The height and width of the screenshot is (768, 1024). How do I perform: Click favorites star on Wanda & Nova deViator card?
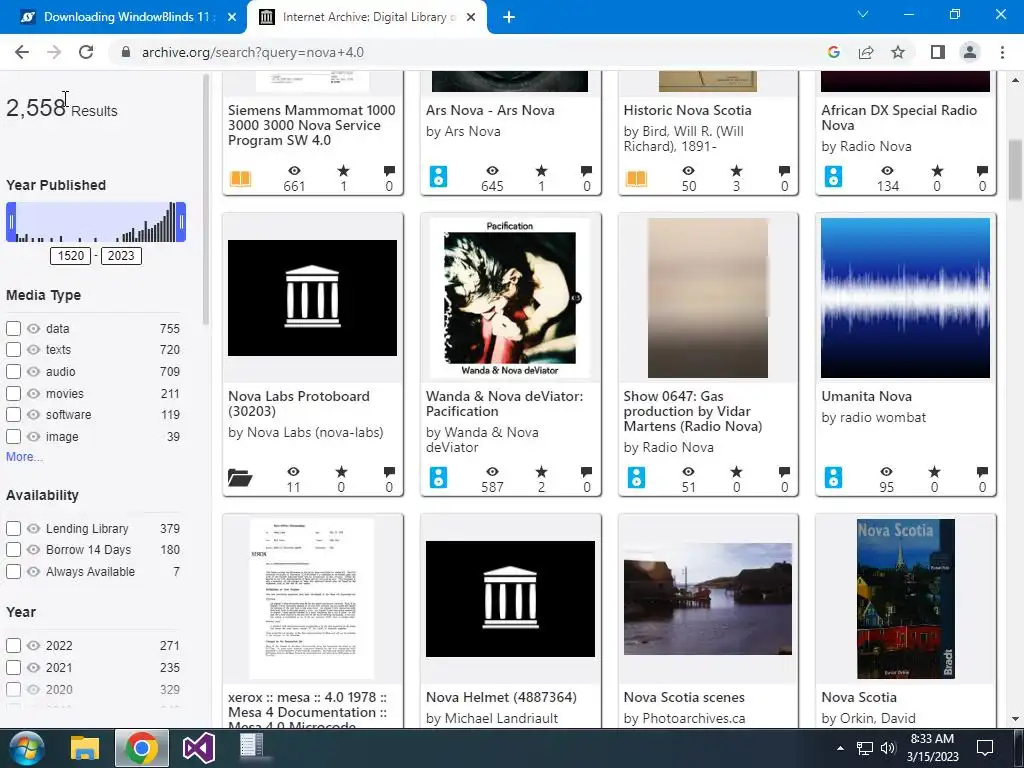click(x=541, y=472)
